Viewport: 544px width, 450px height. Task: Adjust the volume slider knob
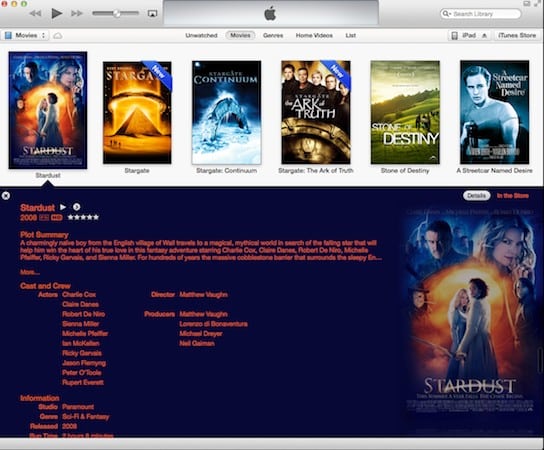(117, 13)
